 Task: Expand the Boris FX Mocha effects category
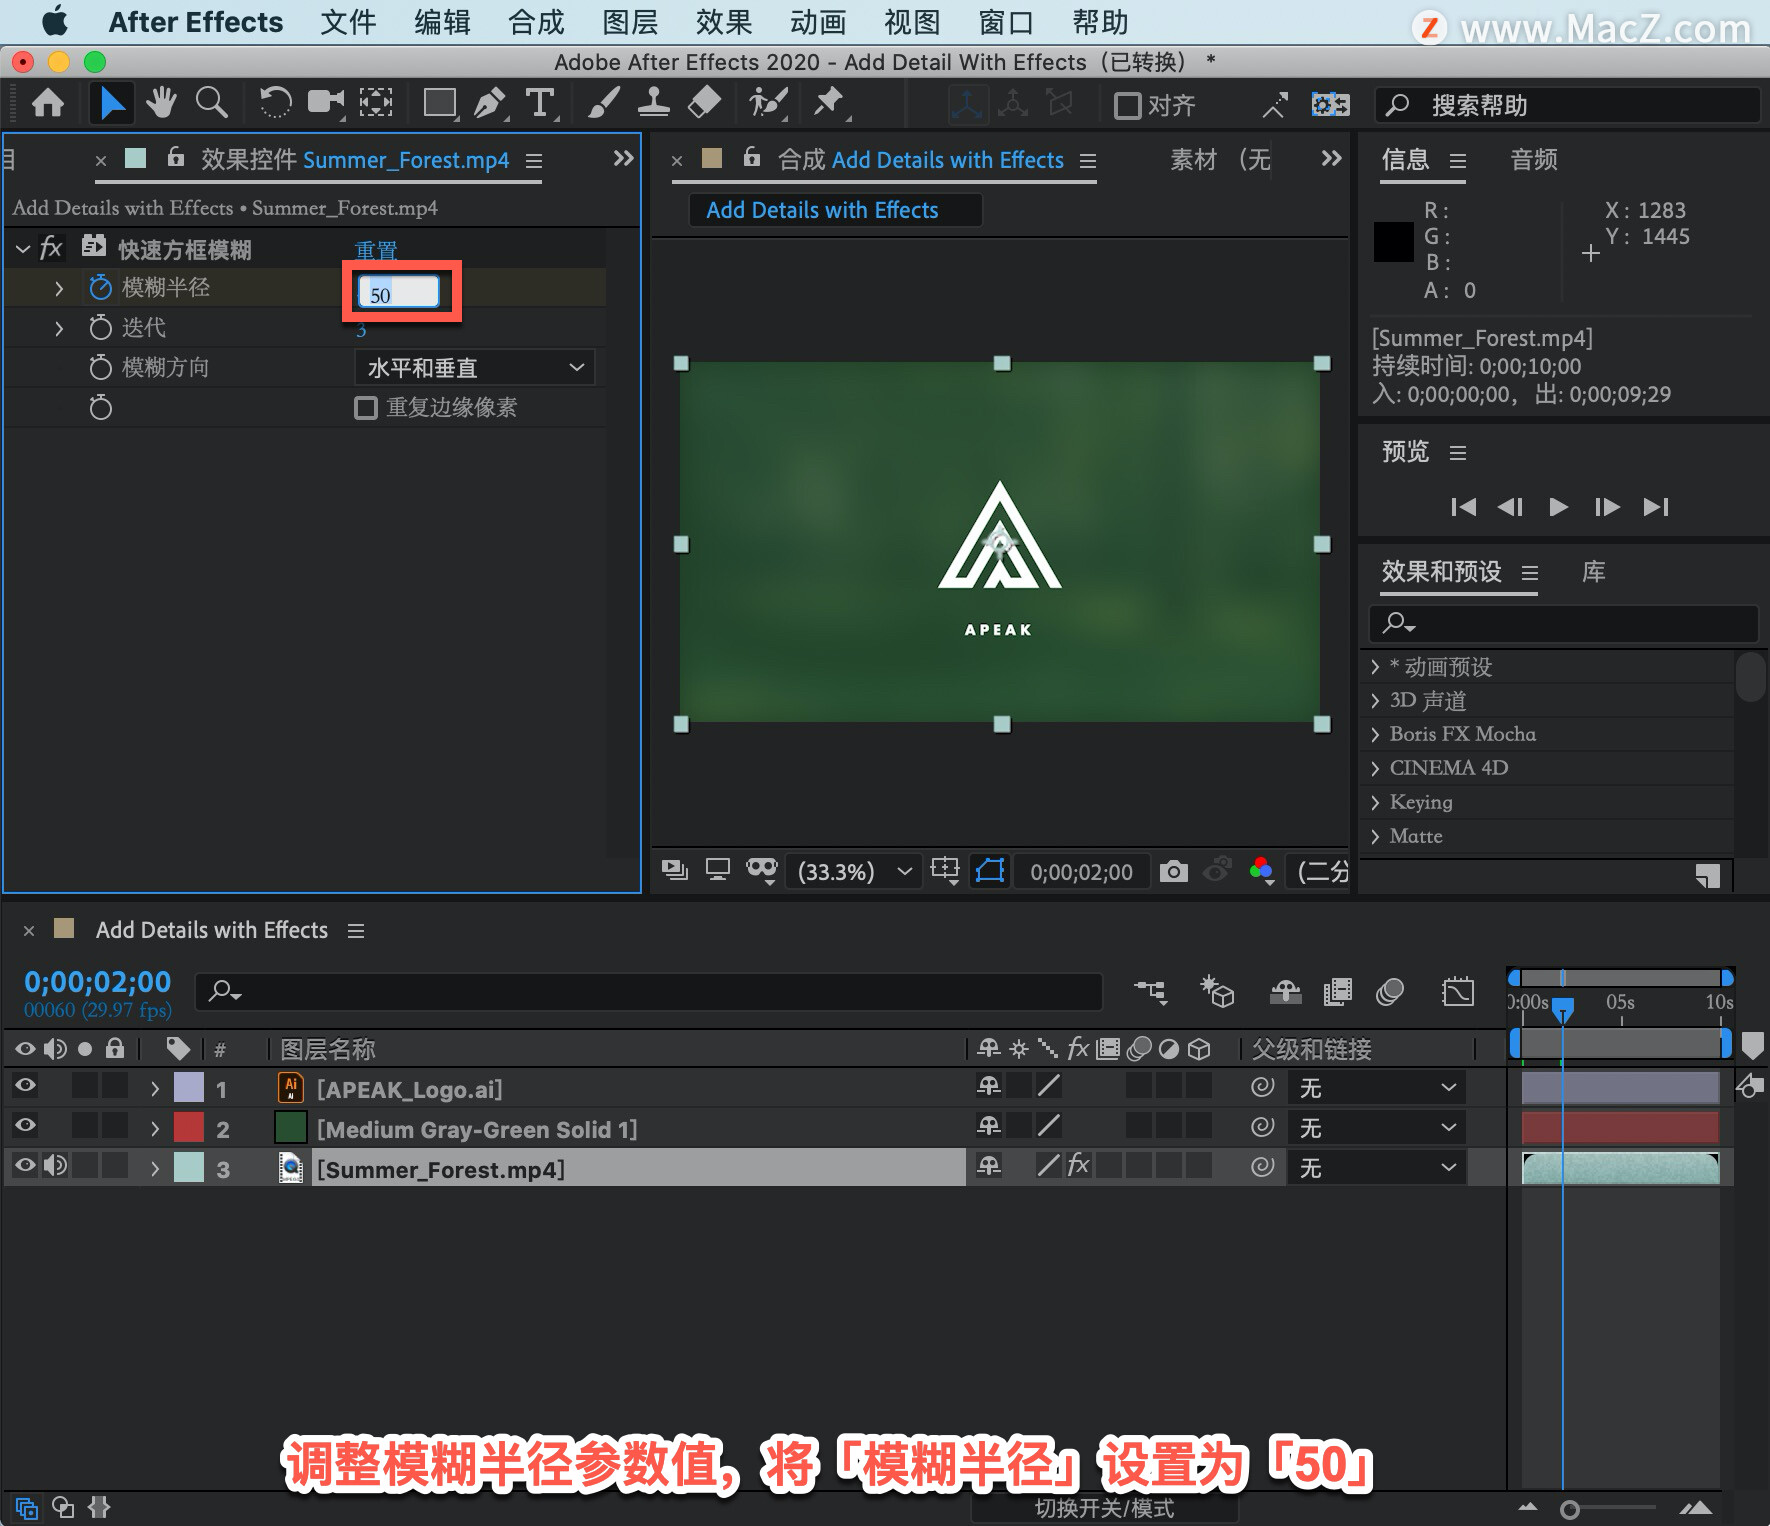1375,734
